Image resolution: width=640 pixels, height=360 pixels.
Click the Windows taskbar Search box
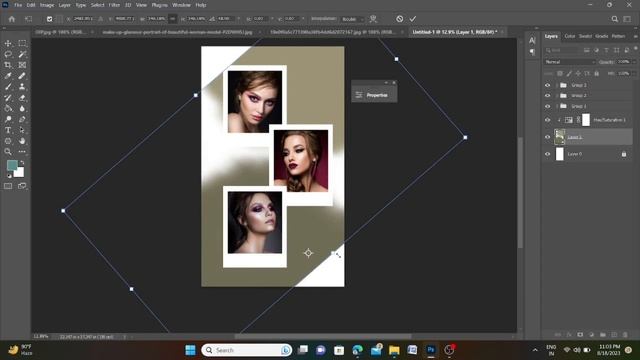pyautogui.click(x=247, y=350)
